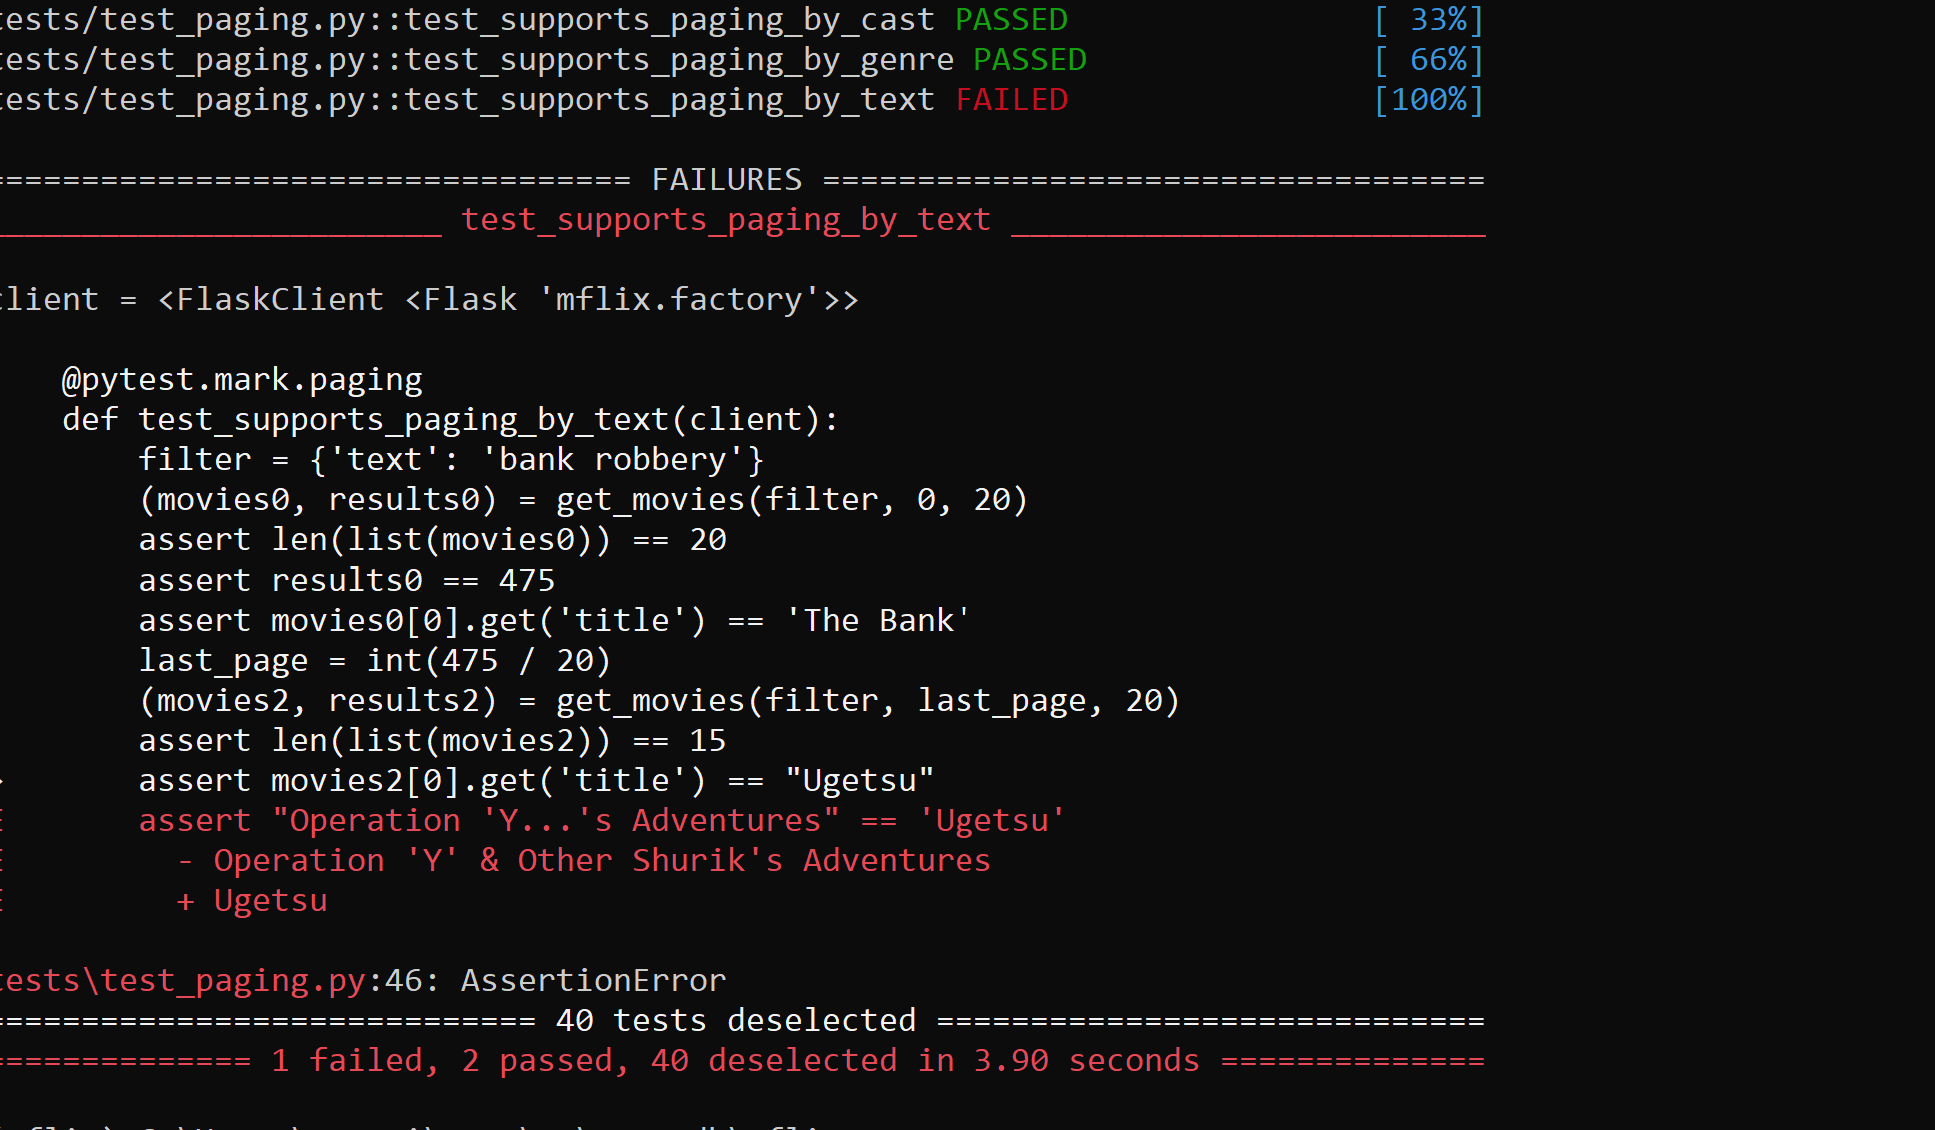The image size is (1935, 1130).
Task: Click the [ 66%] progress indicator
Action: click(1428, 60)
